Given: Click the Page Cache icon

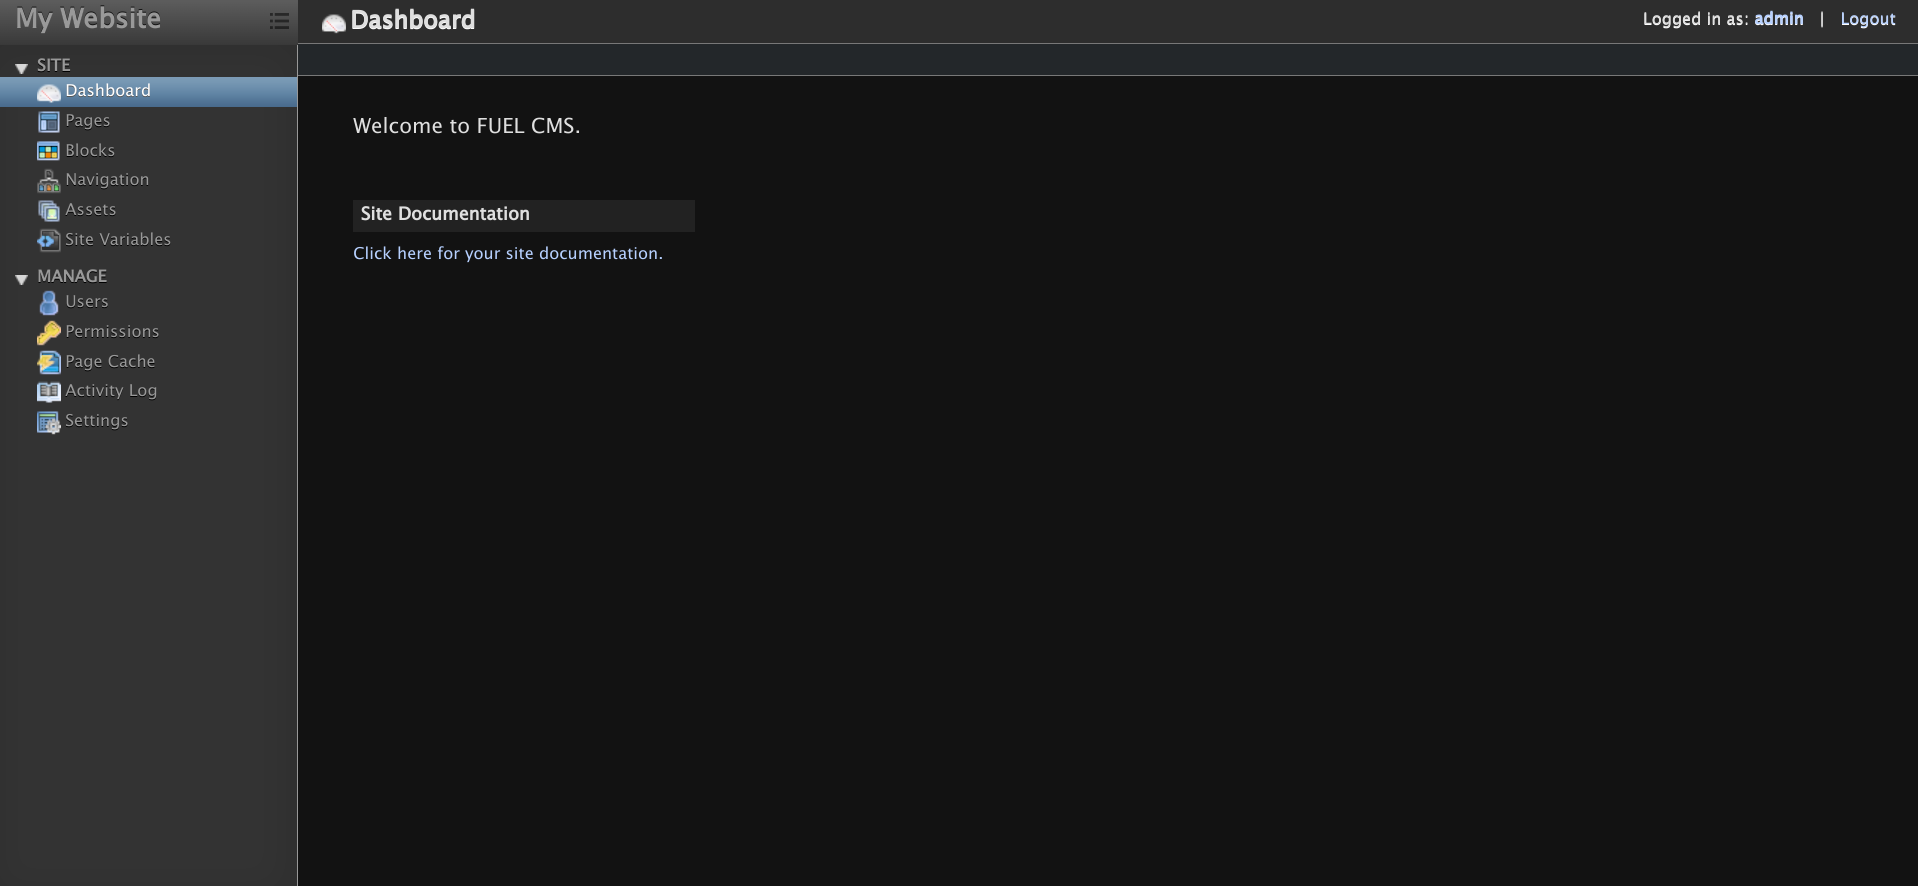Looking at the screenshot, I should point(48,362).
